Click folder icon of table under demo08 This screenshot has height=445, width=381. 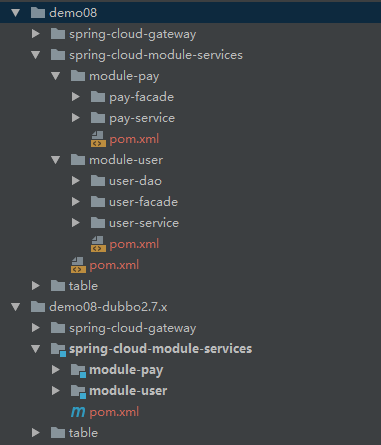[58, 286]
